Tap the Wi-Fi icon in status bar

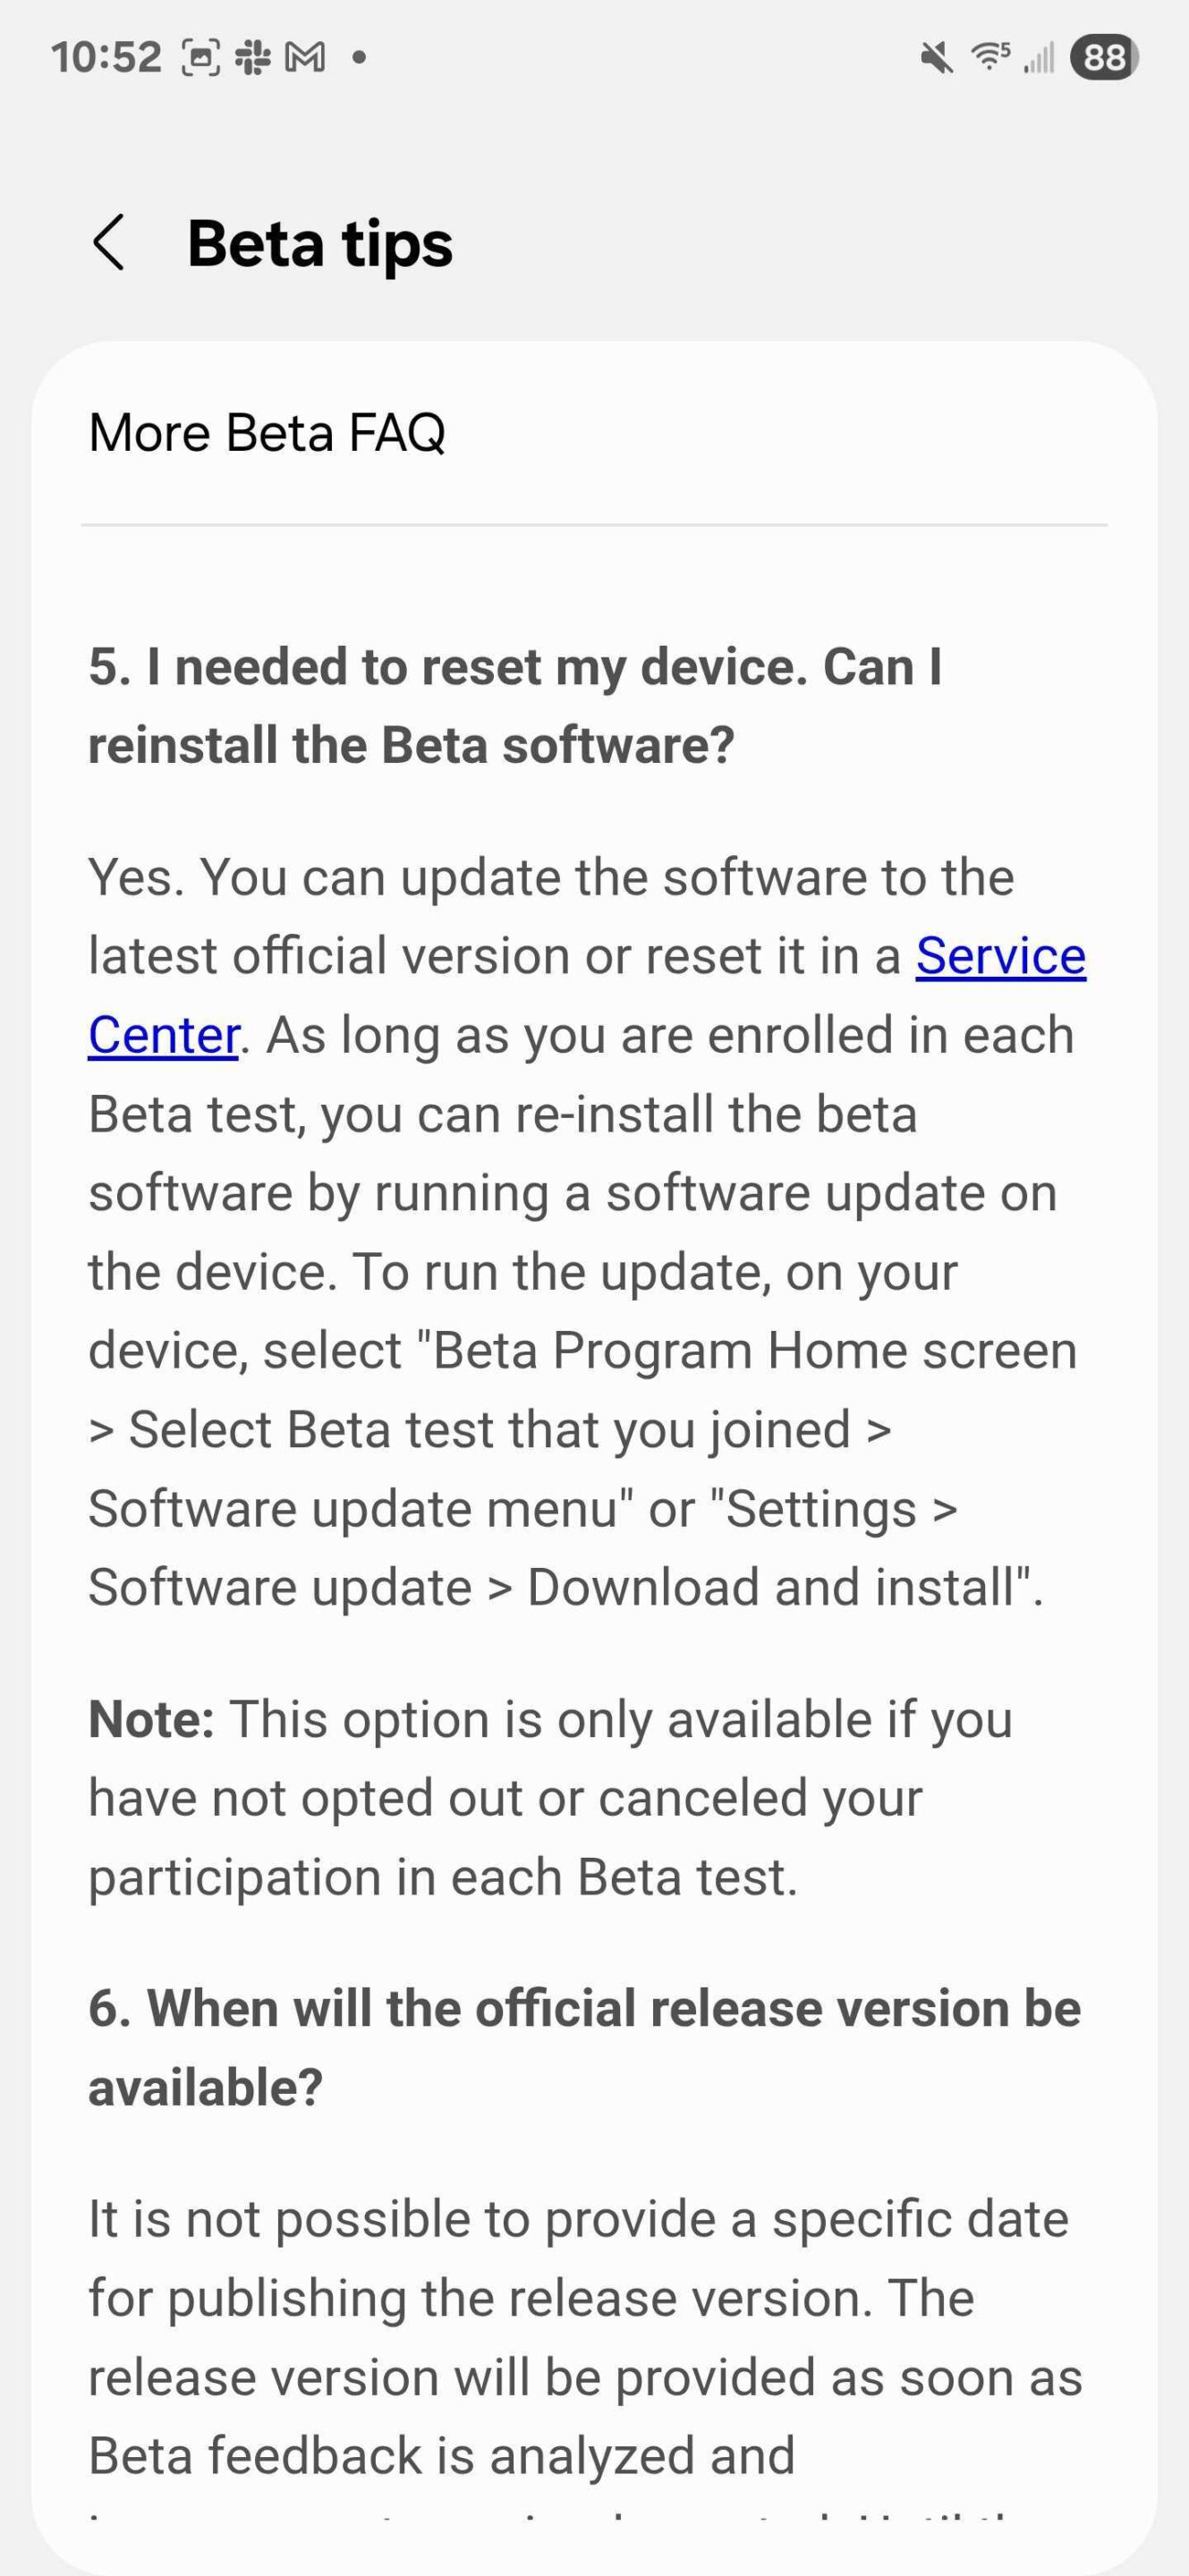pyautogui.click(x=989, y=57)
